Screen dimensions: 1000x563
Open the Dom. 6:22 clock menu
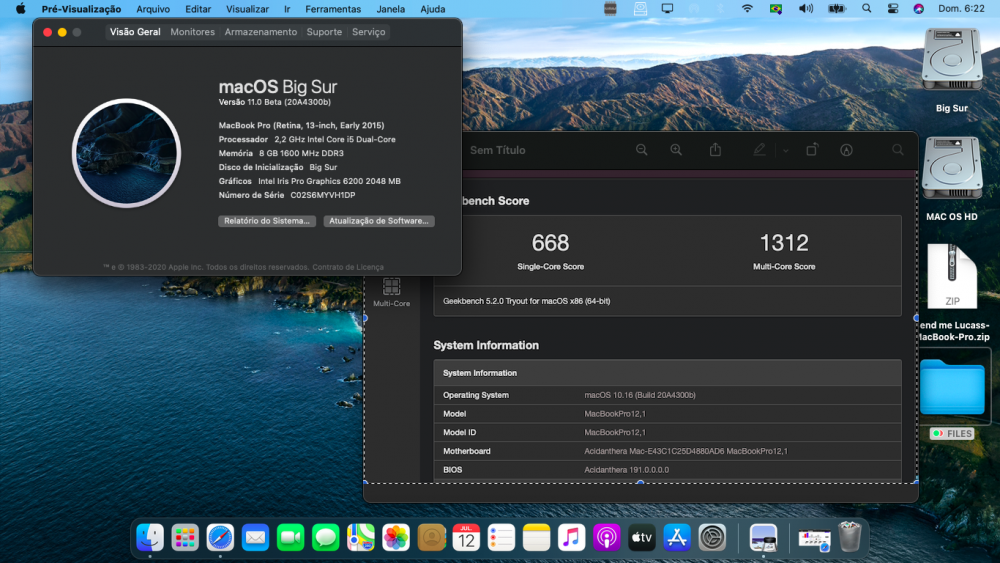[x=961, y=9]
